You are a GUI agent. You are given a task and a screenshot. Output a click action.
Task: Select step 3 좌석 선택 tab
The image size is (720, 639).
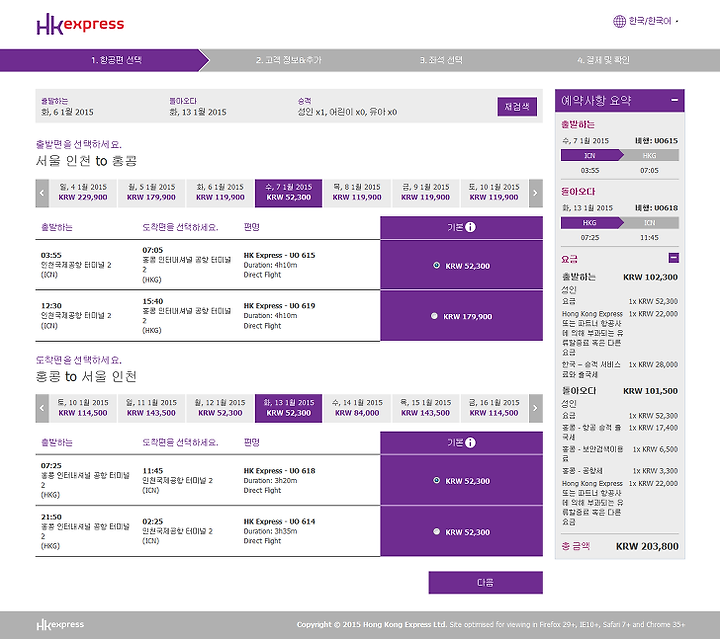(x=441, y=60)
